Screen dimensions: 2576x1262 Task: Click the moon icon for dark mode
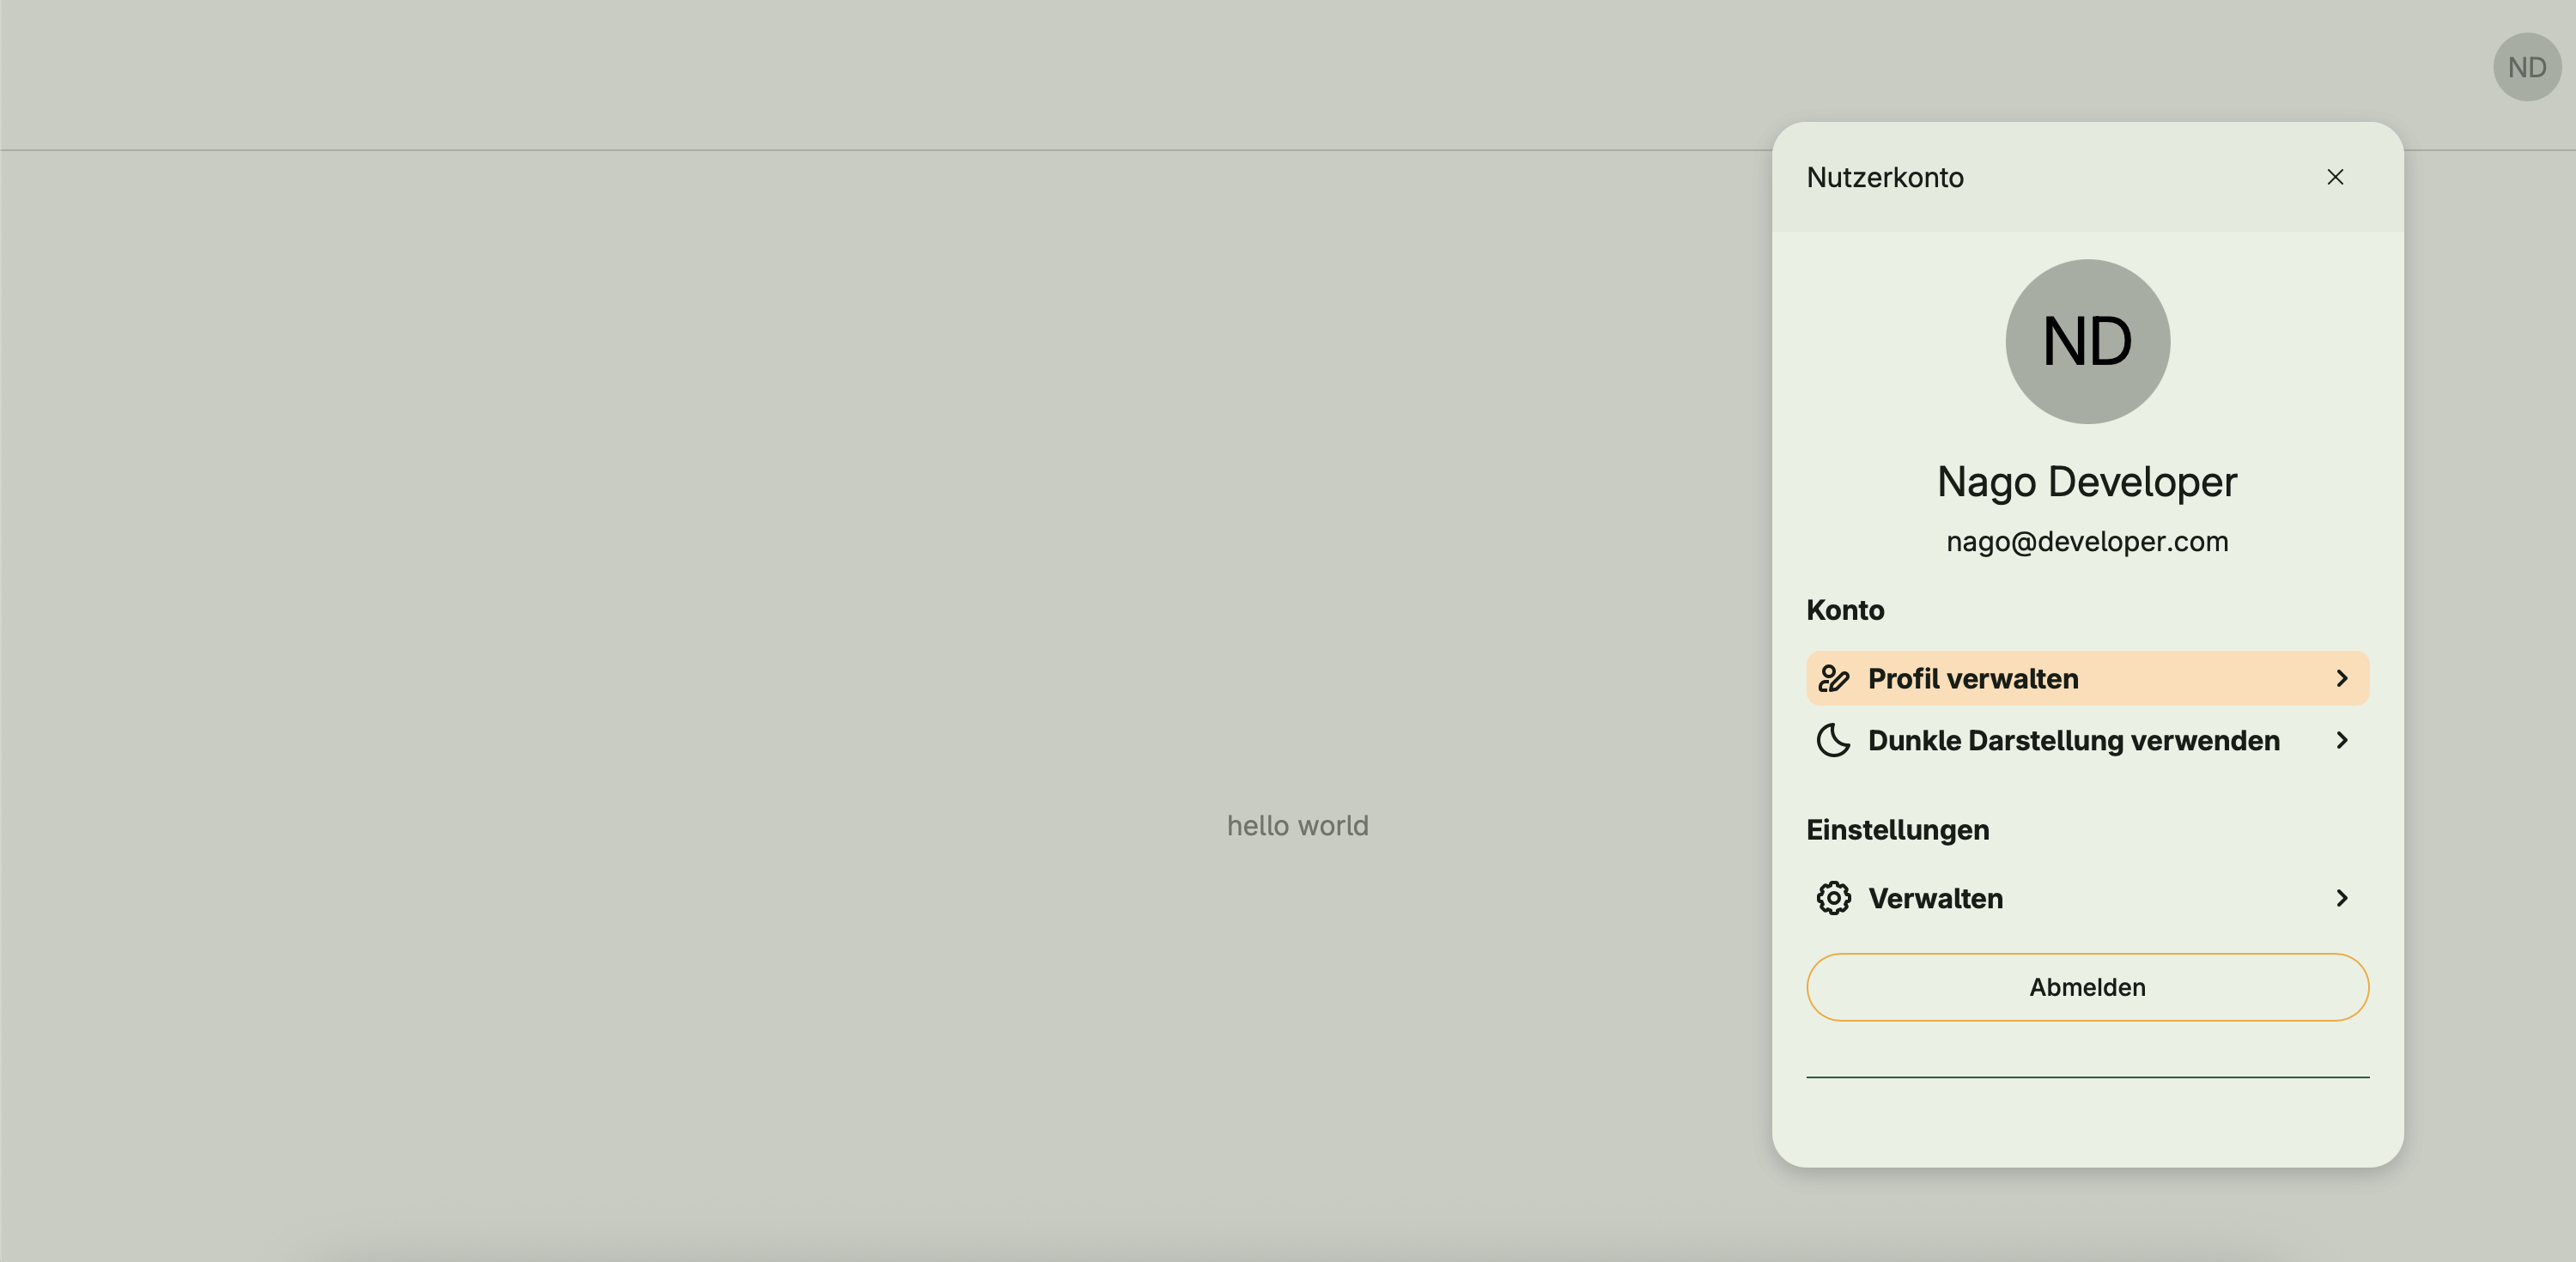(x=1833, y=741)
